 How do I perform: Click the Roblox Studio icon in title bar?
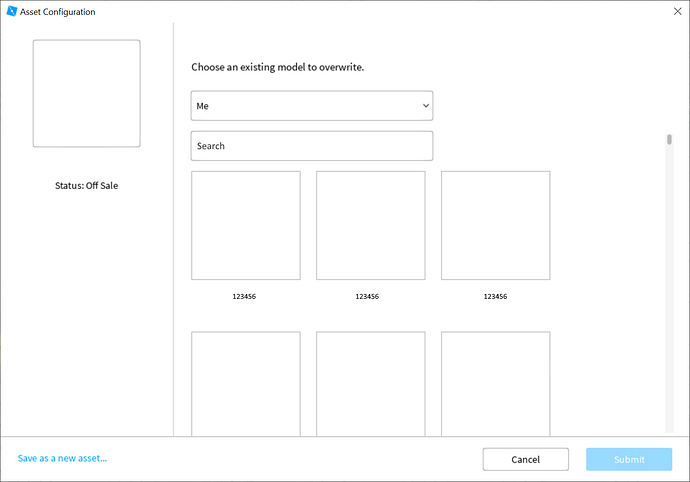12,12
